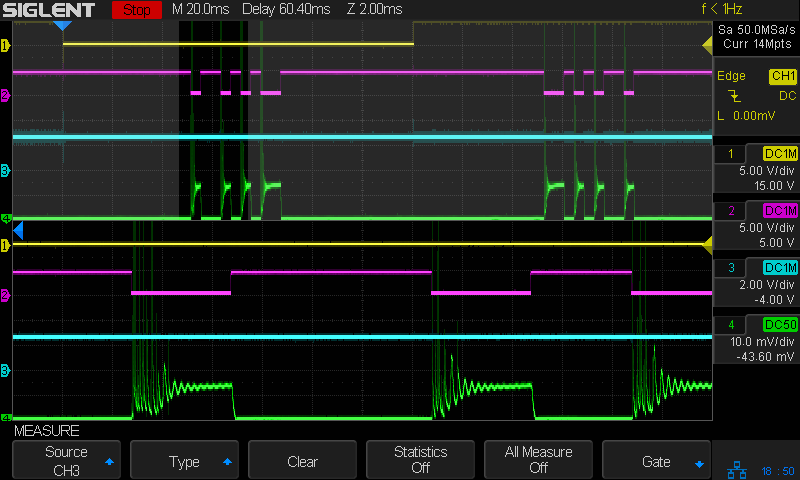Turn on All Measure
Image resolution: width=800 pixels, height=480 pixels.
pos(538,460)
